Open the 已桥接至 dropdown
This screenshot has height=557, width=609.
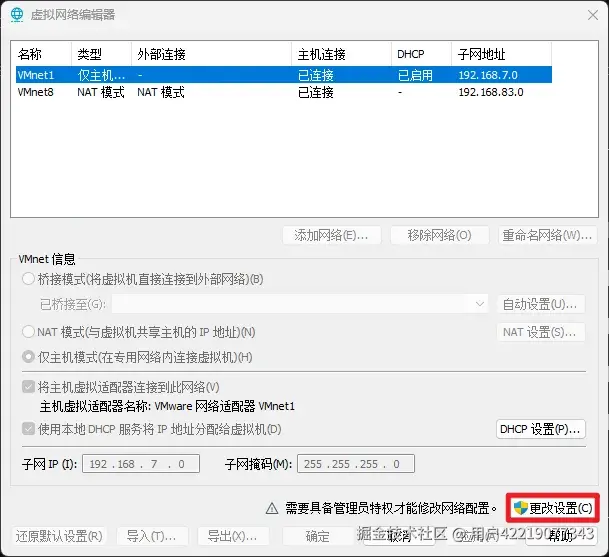click(x=300, y=304)
